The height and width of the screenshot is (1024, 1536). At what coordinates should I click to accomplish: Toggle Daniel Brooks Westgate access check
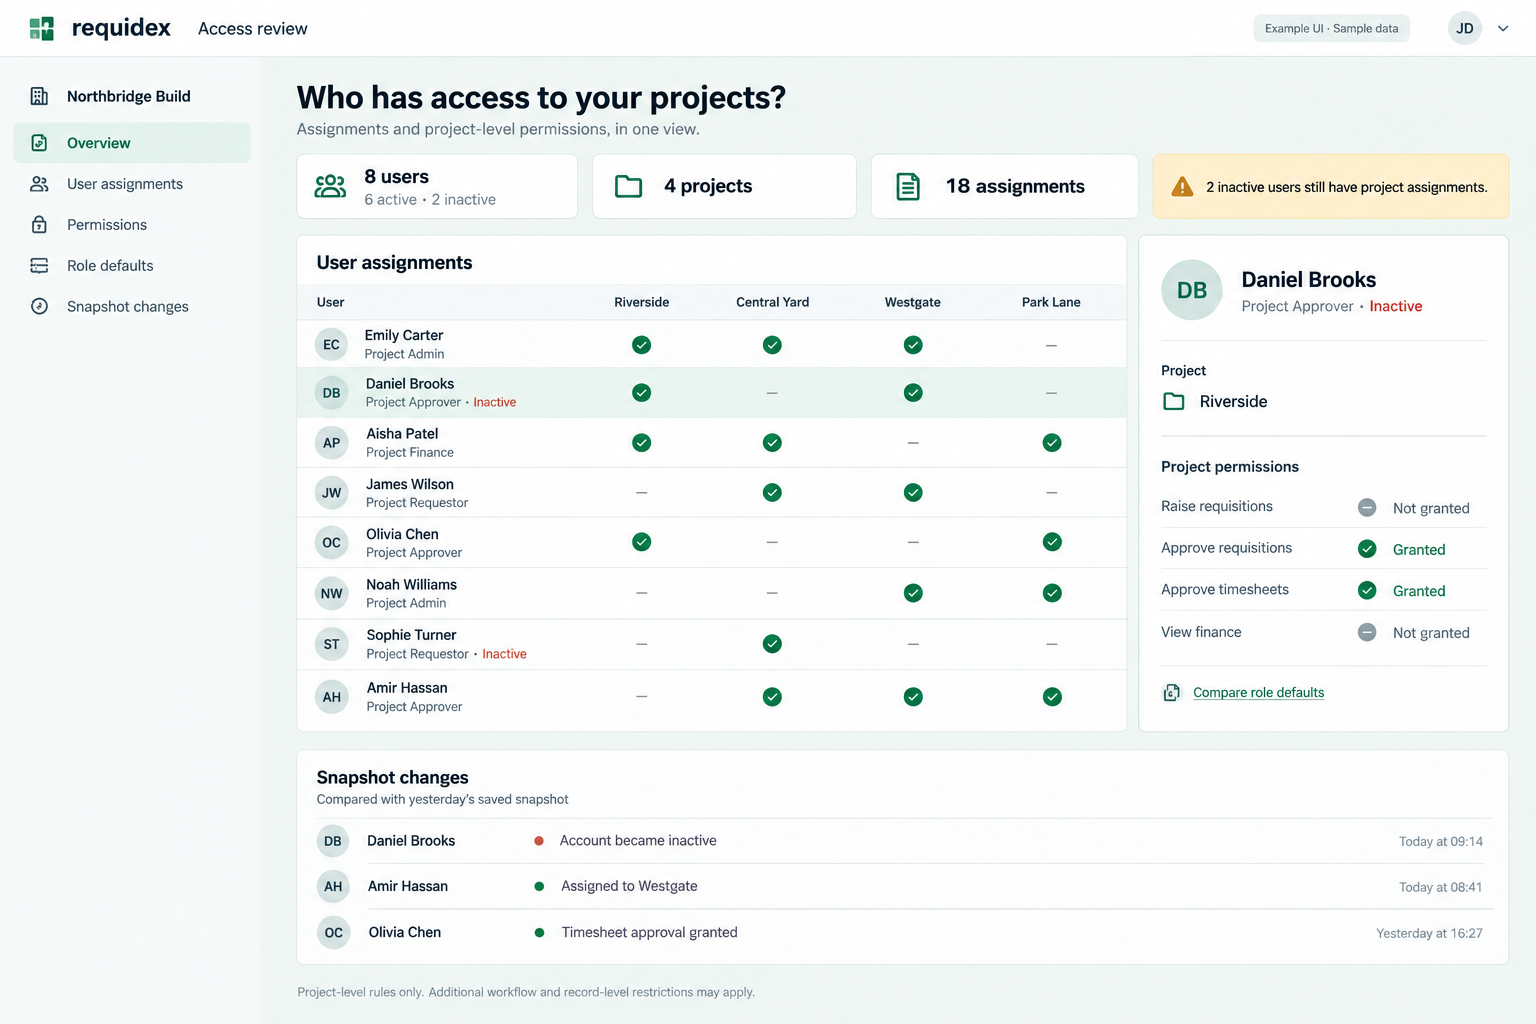click(913, 393)
